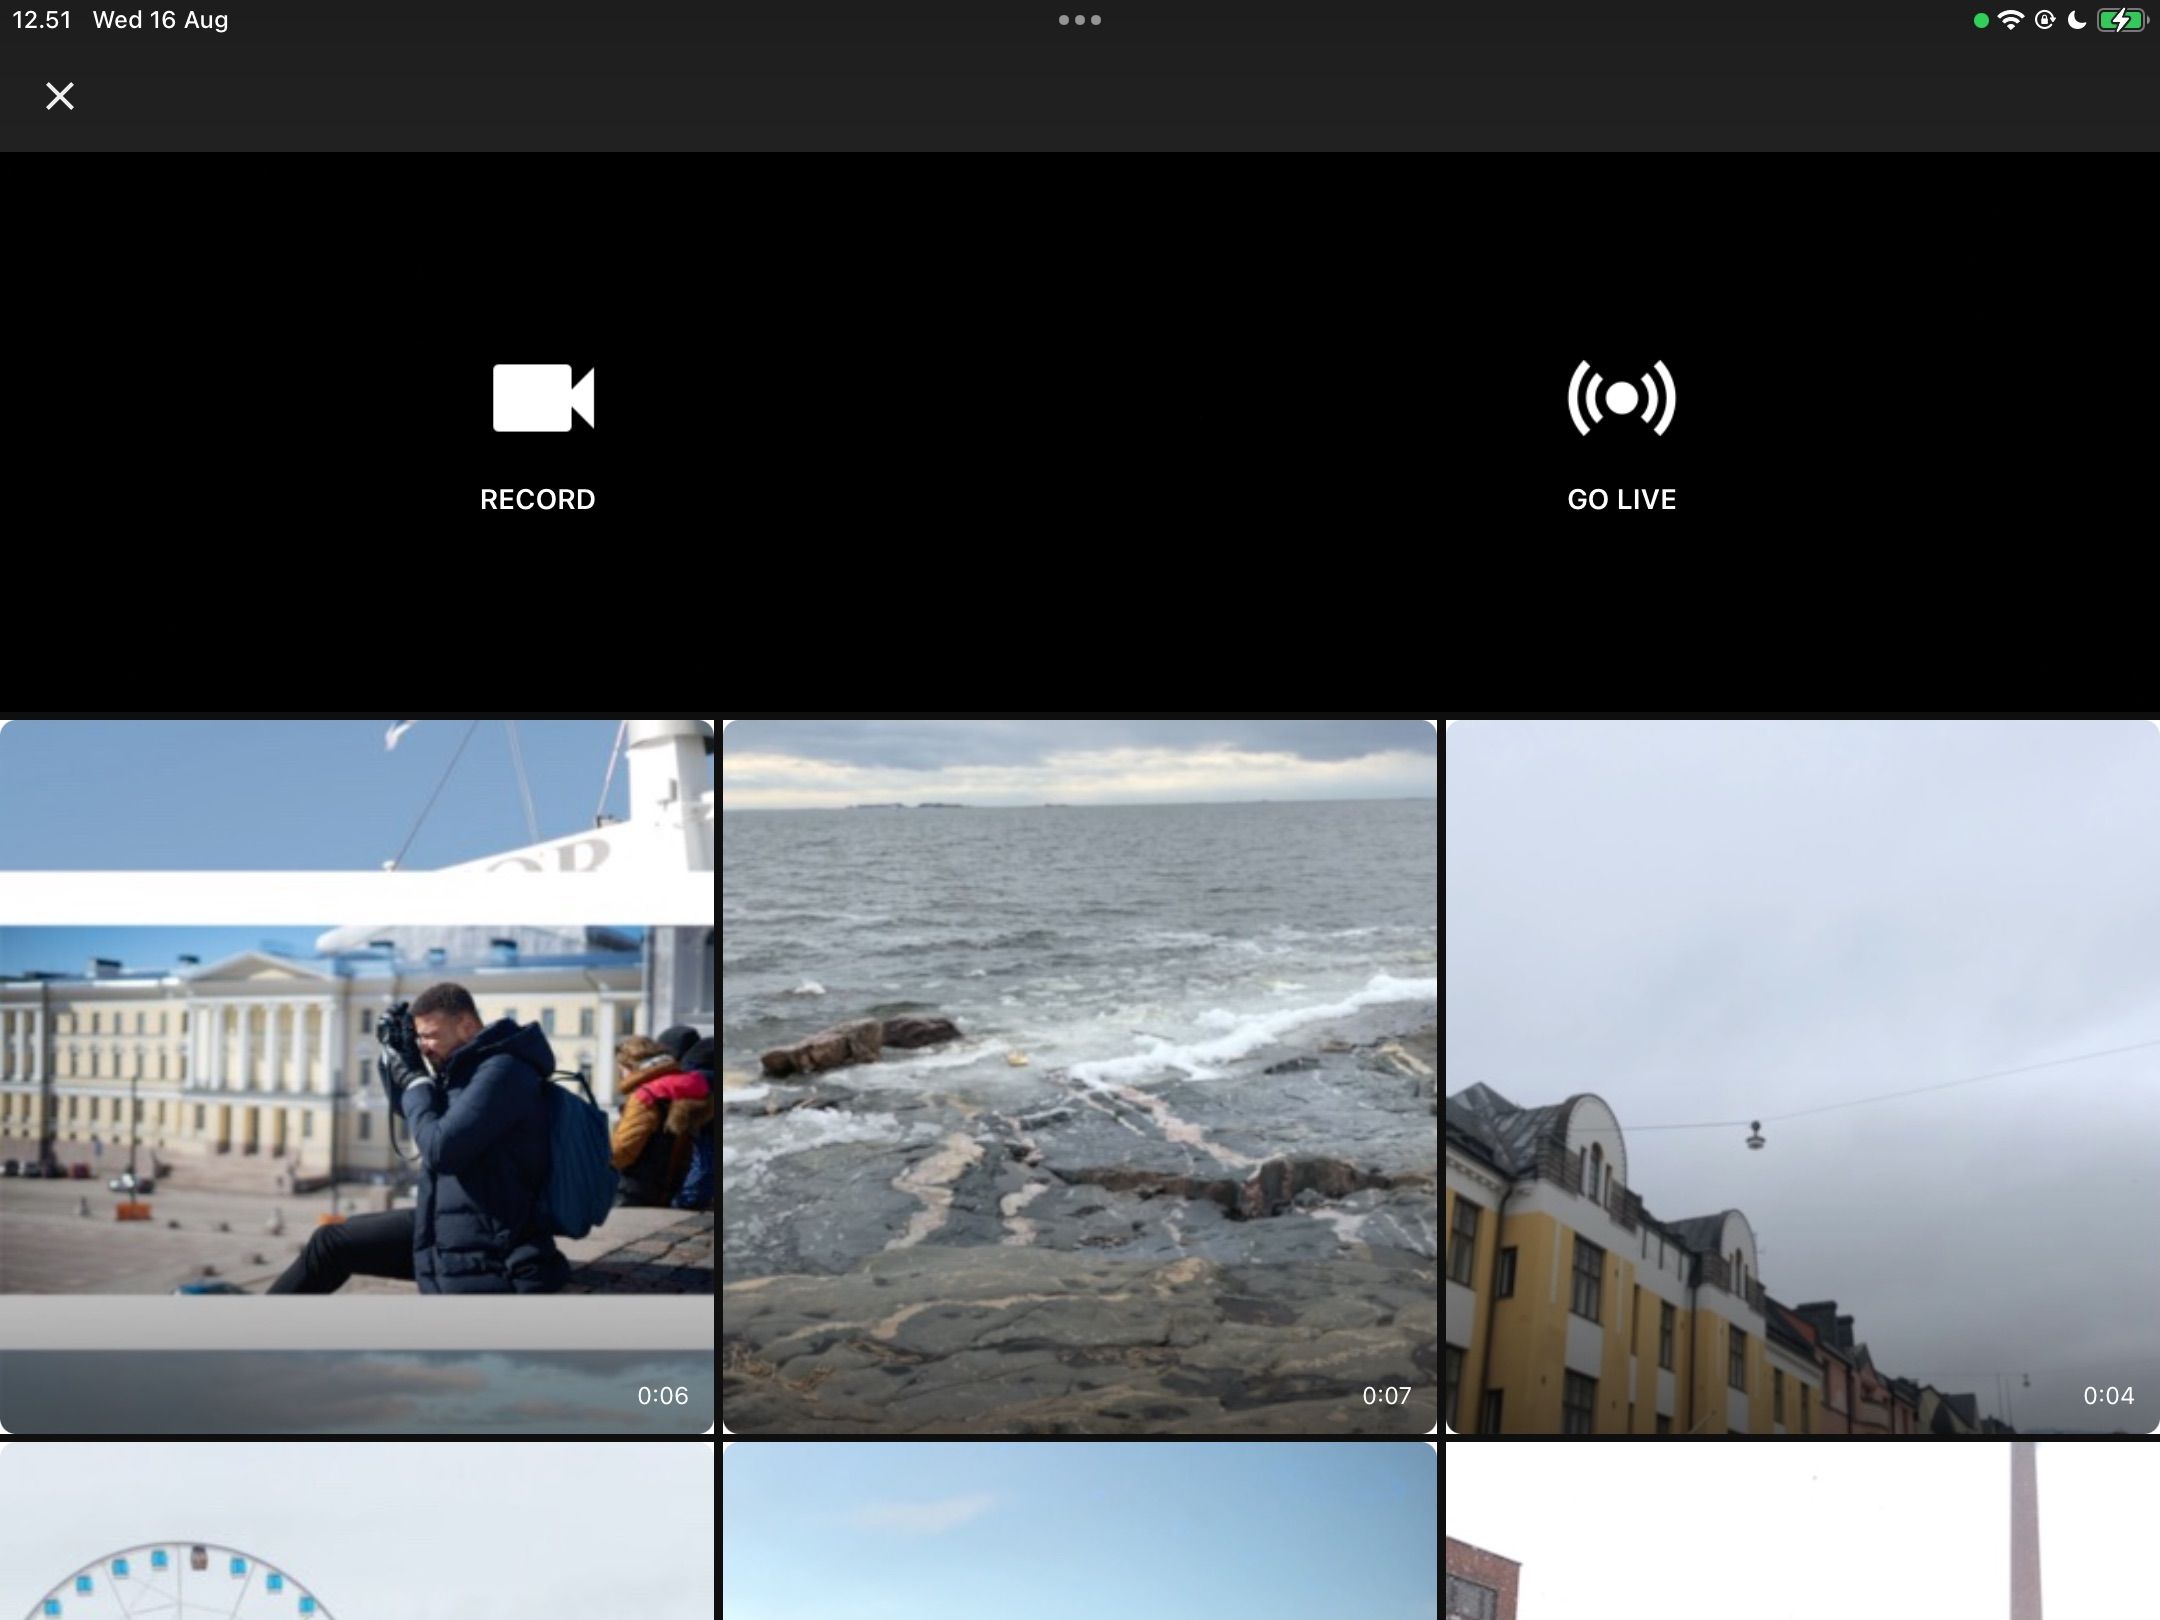Tap the video camera Record icon
2160x1620 pixels.
pyautogui.click(x=542, y=398)
